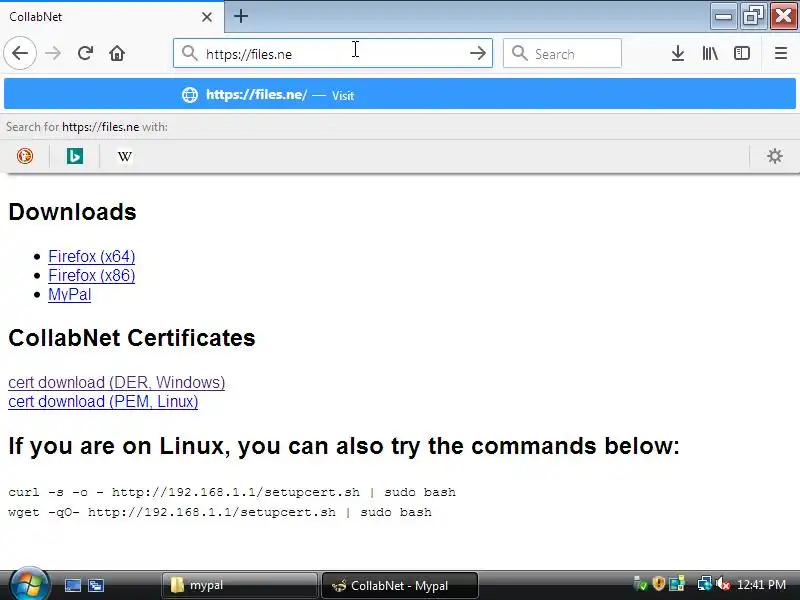Viewport: 800px width, 600px height.
Task: Click the curl setupcert.sh command text
Action: pyautogui.click(x=232, y=492)
